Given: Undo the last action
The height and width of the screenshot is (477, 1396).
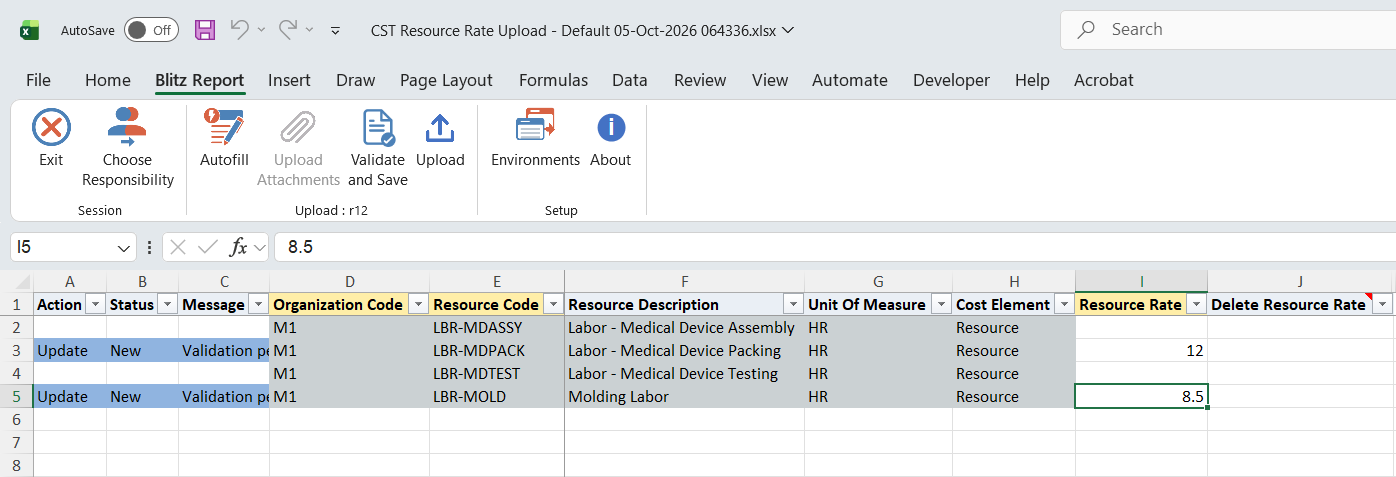Looking at the screenshot, I should click(239, 30).
